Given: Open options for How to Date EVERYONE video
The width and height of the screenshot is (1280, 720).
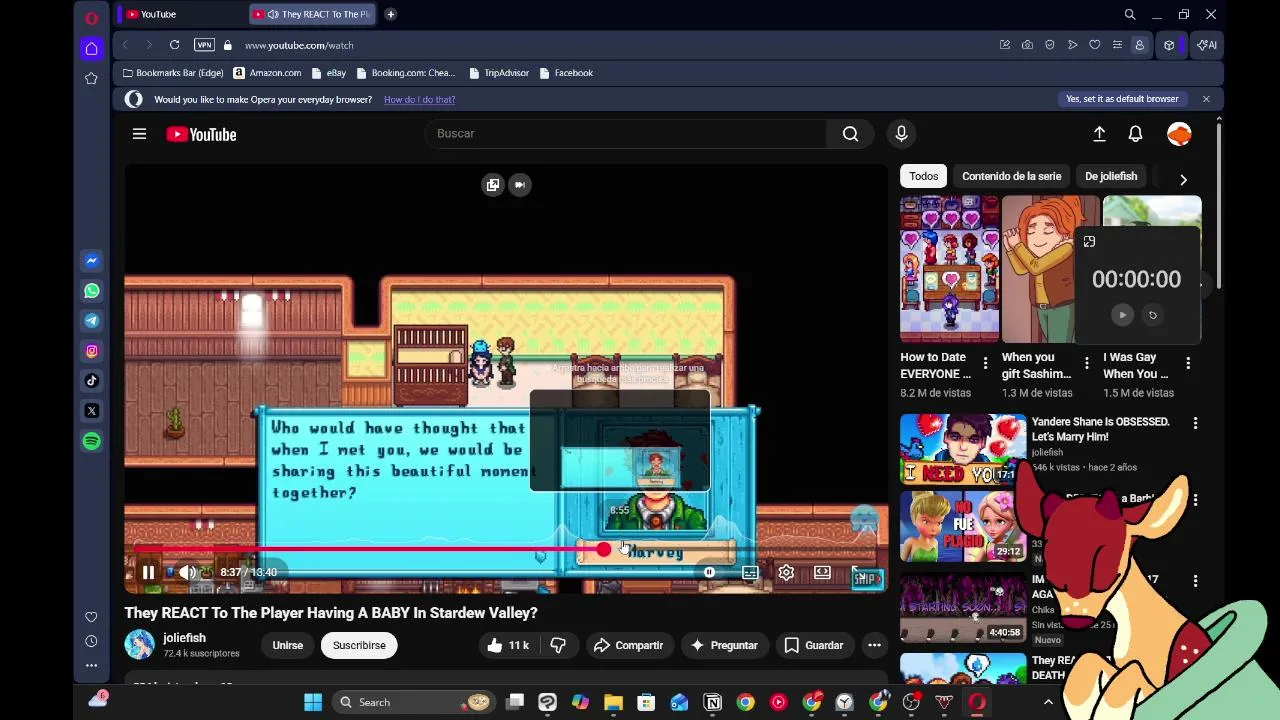Looking at the screenshot, I should (985, 364).
